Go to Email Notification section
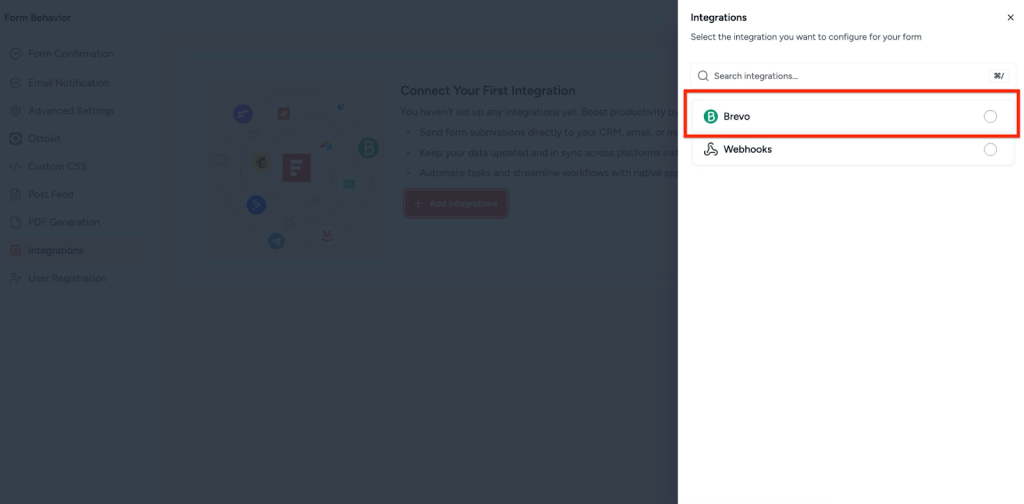 pos(68,83)
